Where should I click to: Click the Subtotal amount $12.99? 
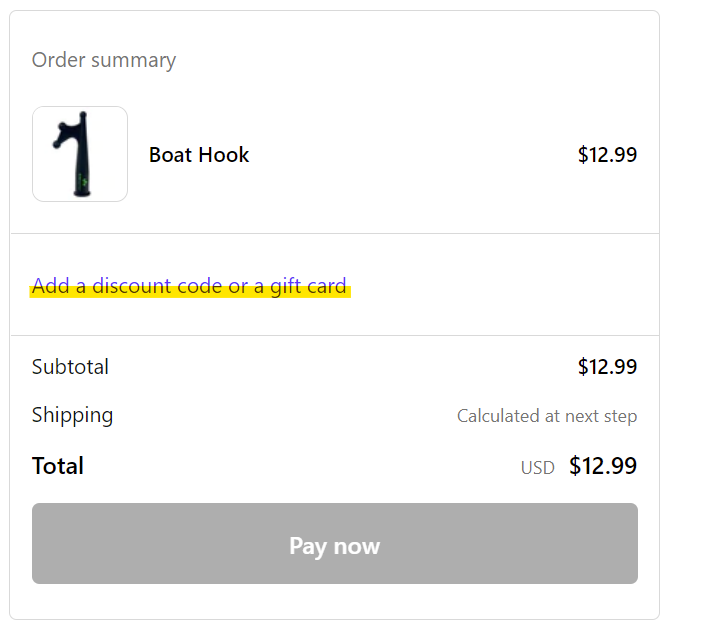[607, 367]
